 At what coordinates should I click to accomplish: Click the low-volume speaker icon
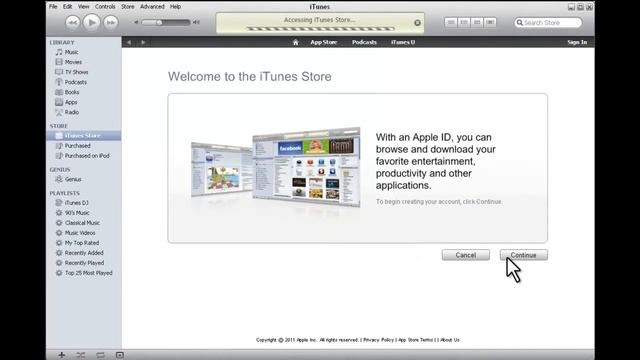pyautogui.click(x=136, y=22)
